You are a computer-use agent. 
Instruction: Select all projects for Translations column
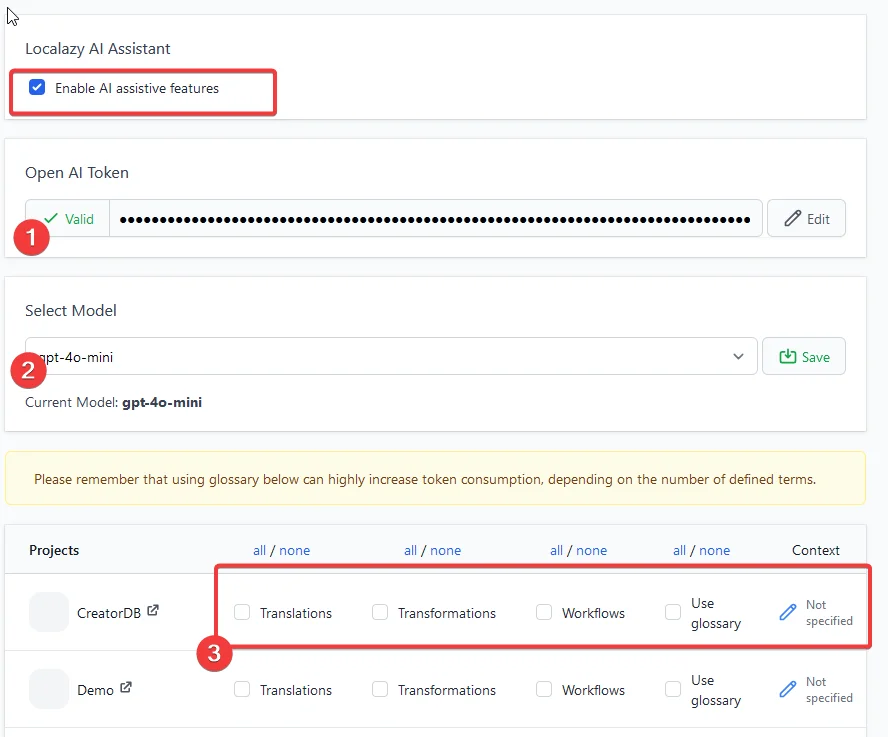(259, 550)
